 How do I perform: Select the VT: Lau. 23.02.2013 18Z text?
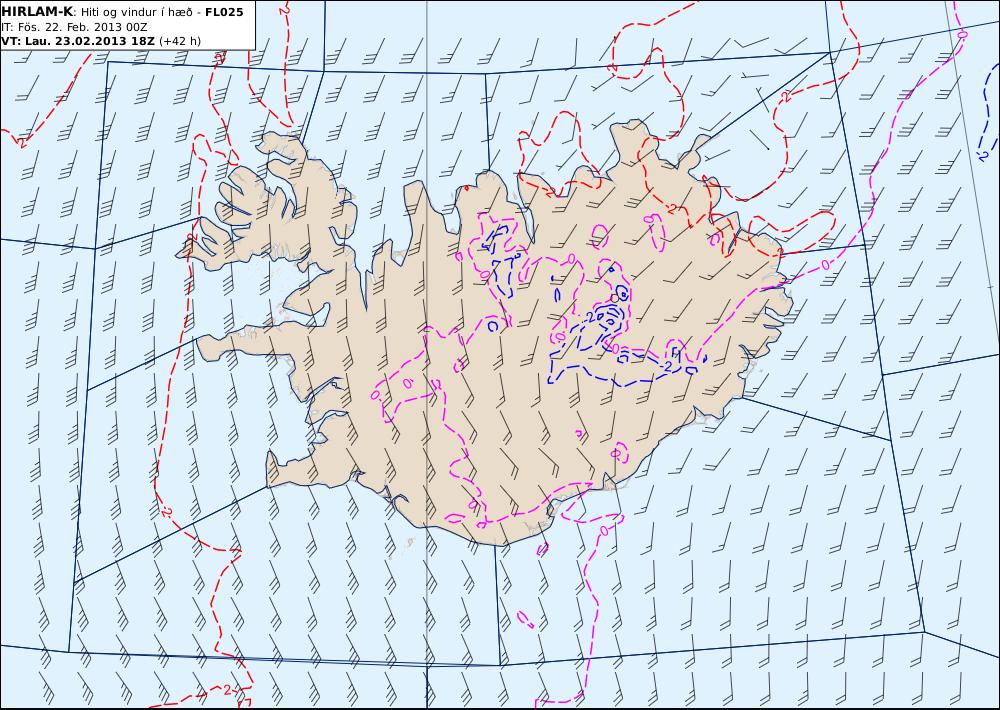click(x=78, y=41)
